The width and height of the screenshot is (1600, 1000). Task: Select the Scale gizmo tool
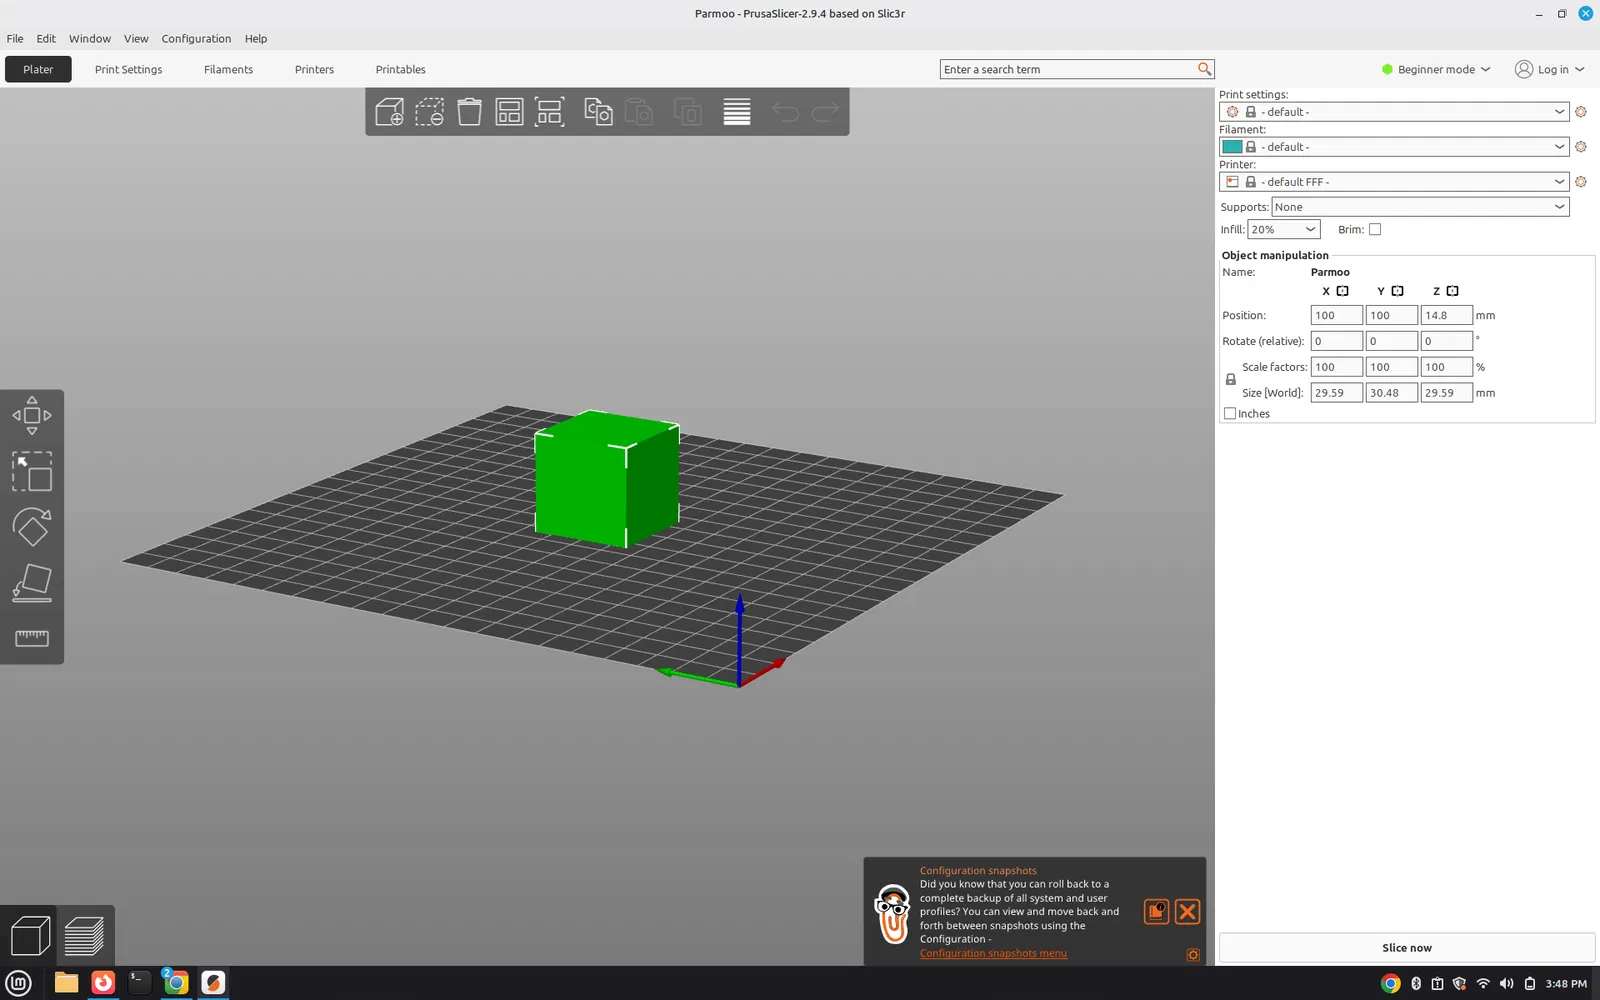[x=32, y=471]
